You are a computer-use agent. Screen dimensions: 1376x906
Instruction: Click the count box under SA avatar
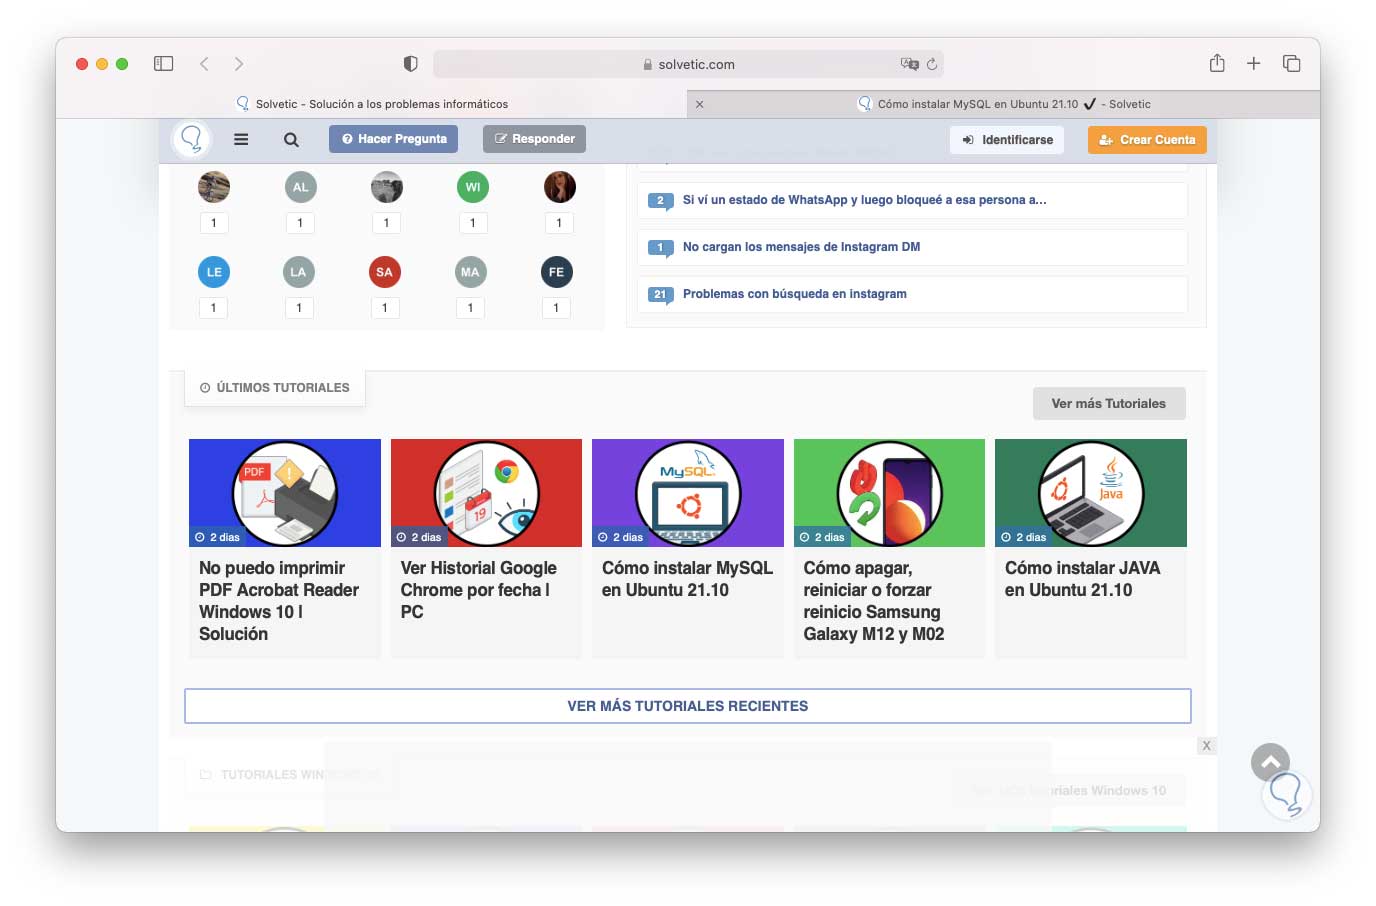click(385, 308)
